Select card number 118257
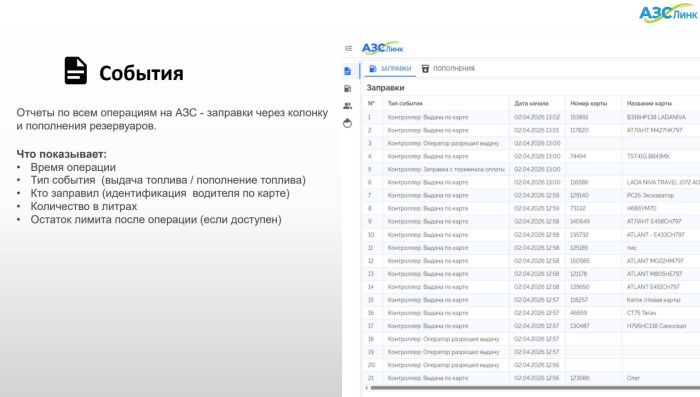The image size is (700, 397). 579,300
